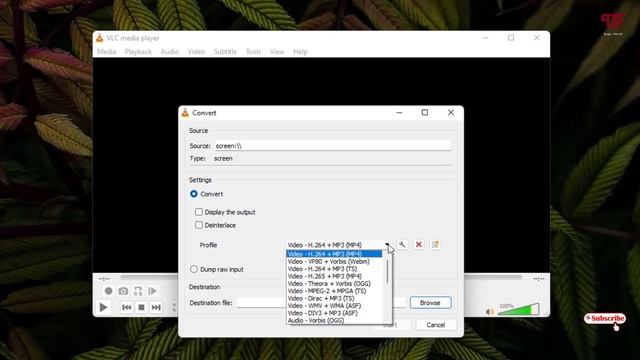Play media with the play button
Viewport: 640px width, 360px height.
(104, 307)
